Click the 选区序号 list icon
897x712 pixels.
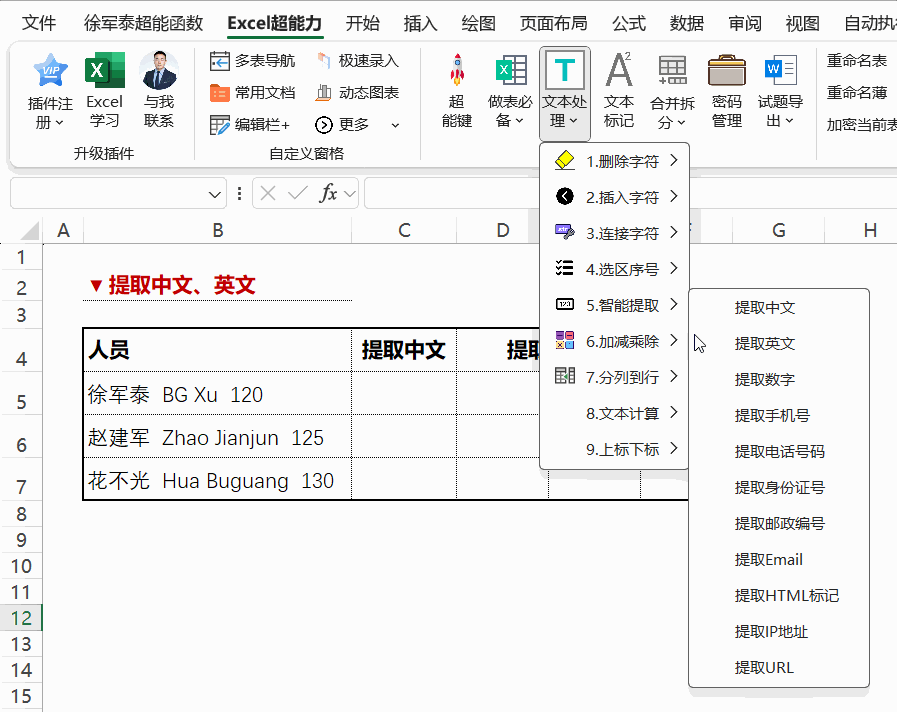point(565,268)
